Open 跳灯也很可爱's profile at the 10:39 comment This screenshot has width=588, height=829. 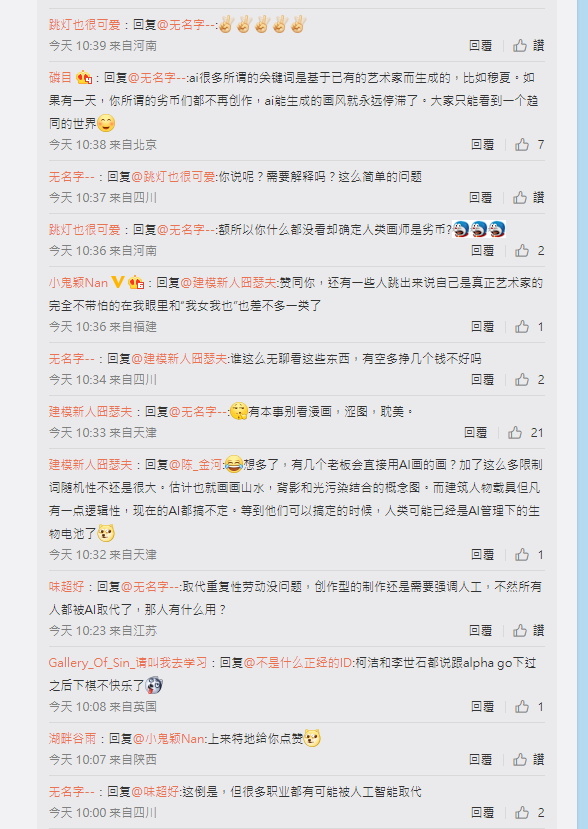(x=85, y=24)
